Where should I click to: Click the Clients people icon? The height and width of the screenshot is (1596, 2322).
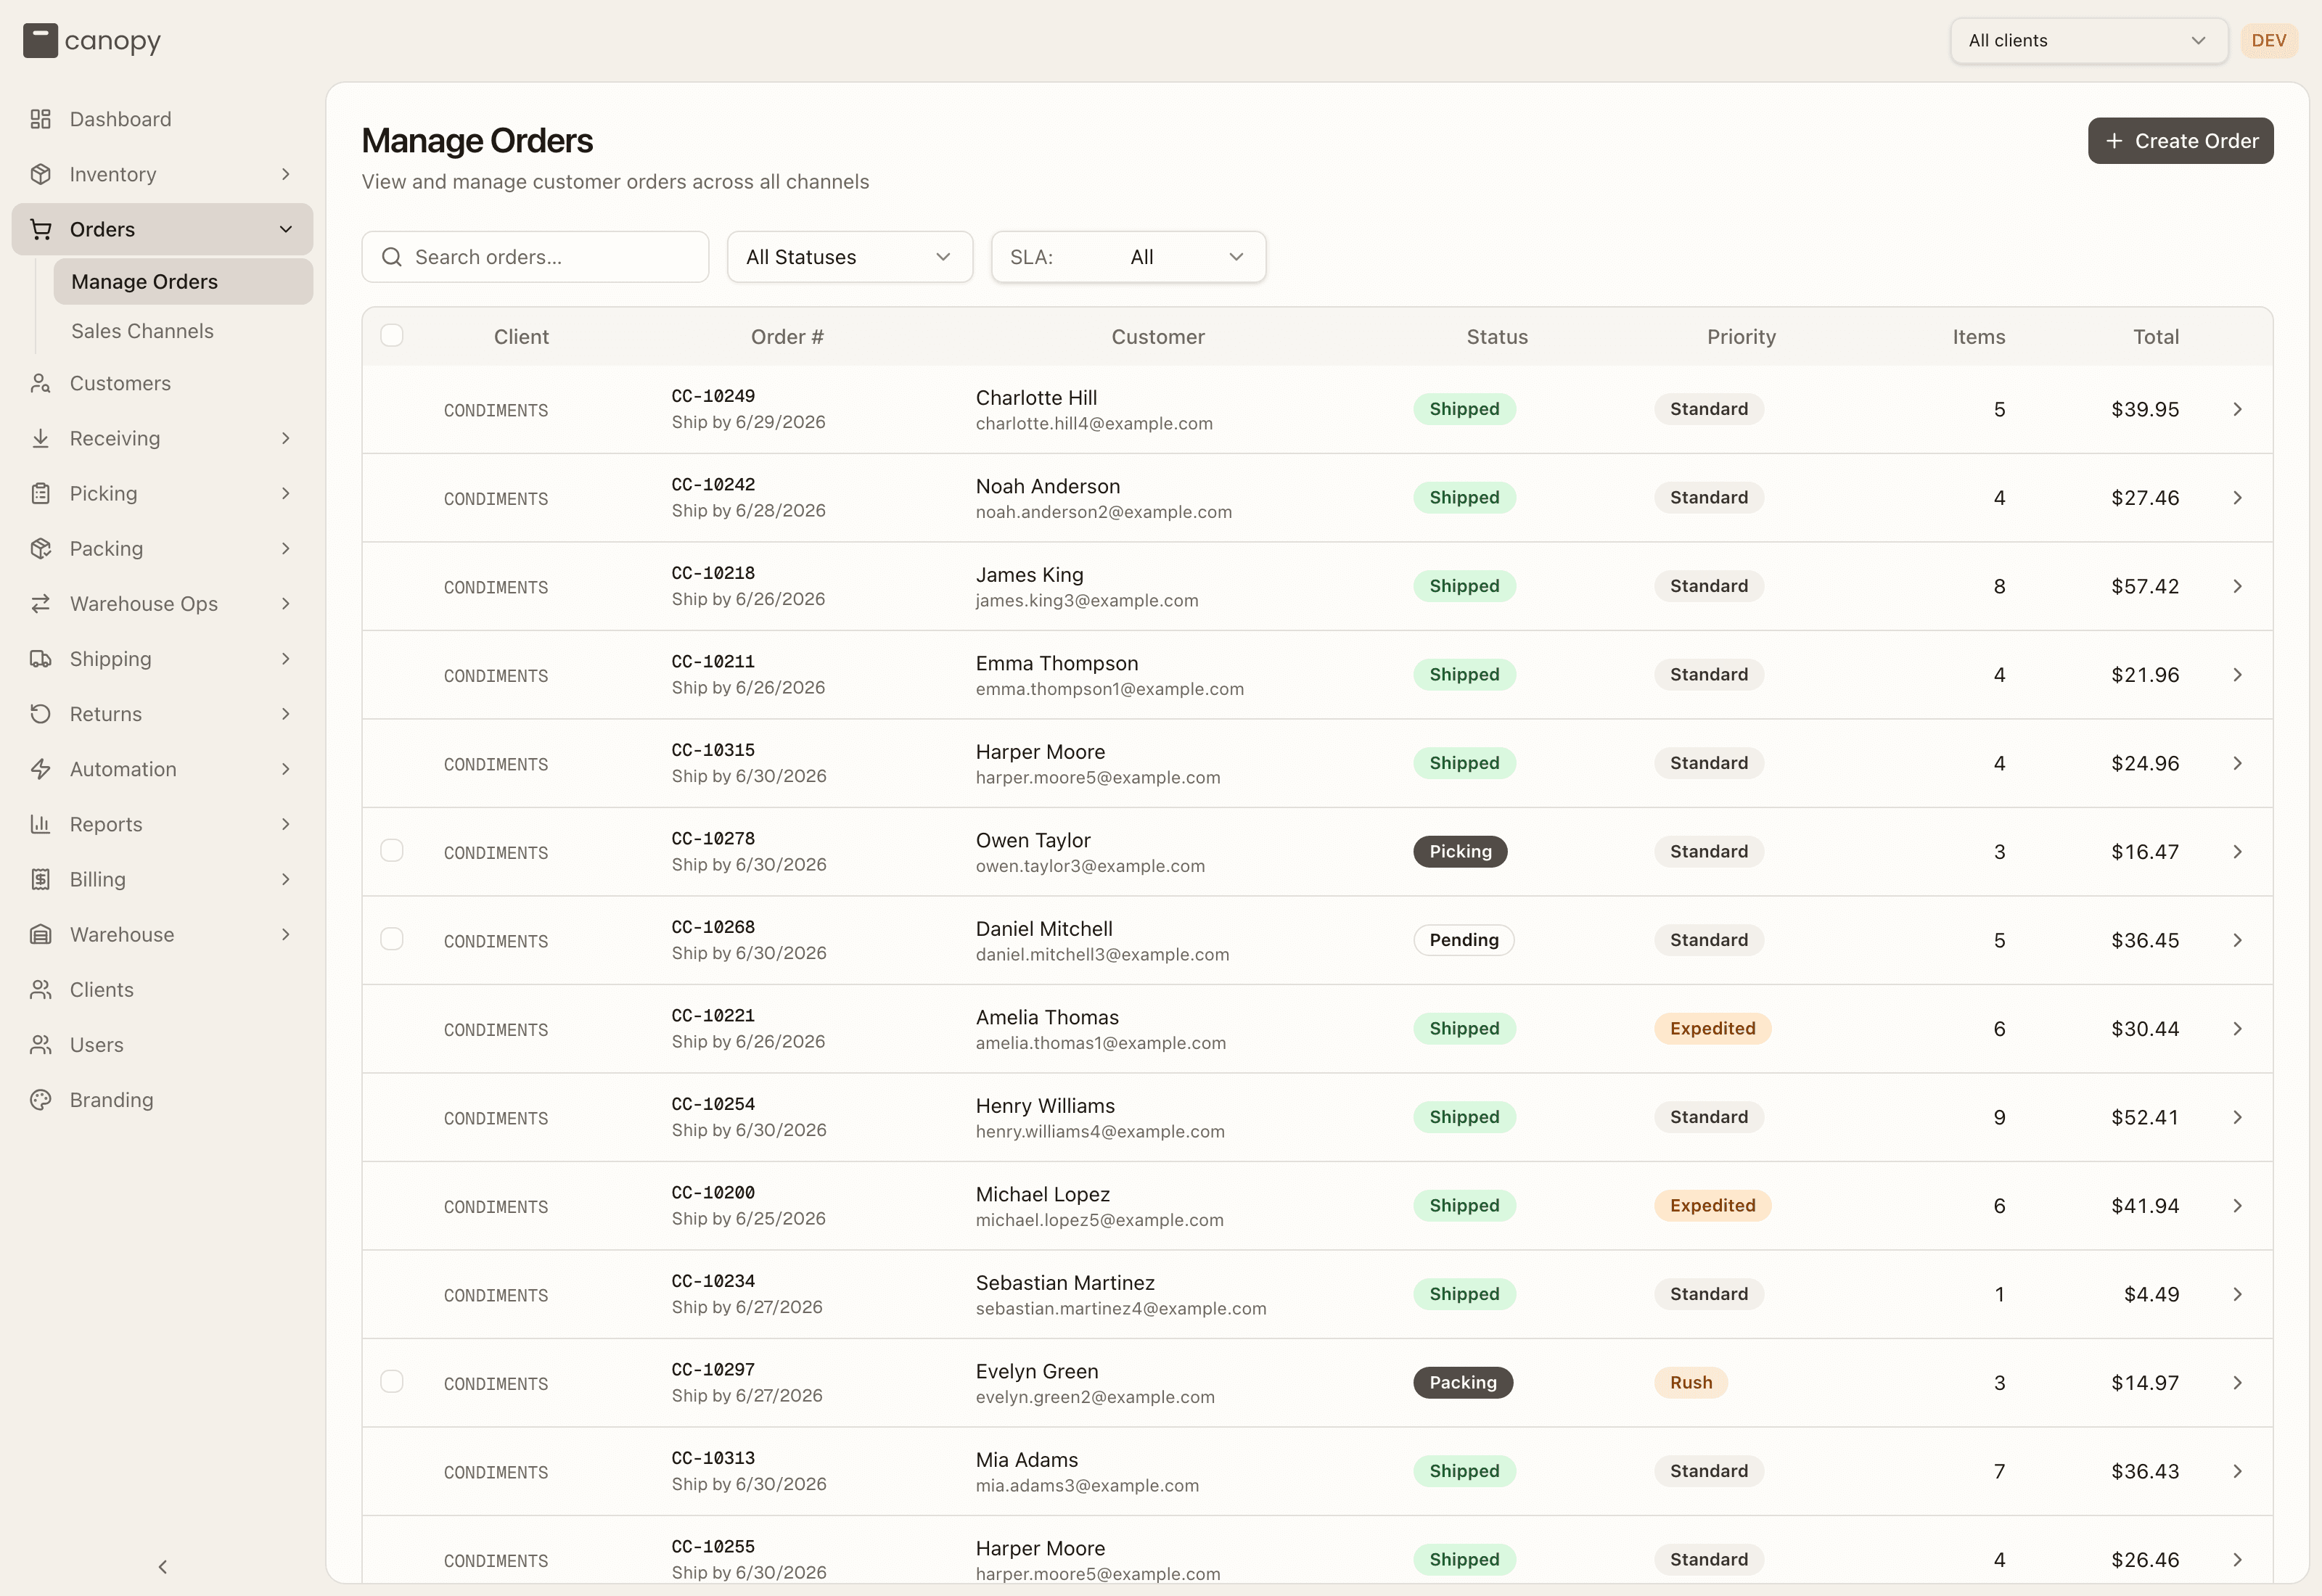40,989
